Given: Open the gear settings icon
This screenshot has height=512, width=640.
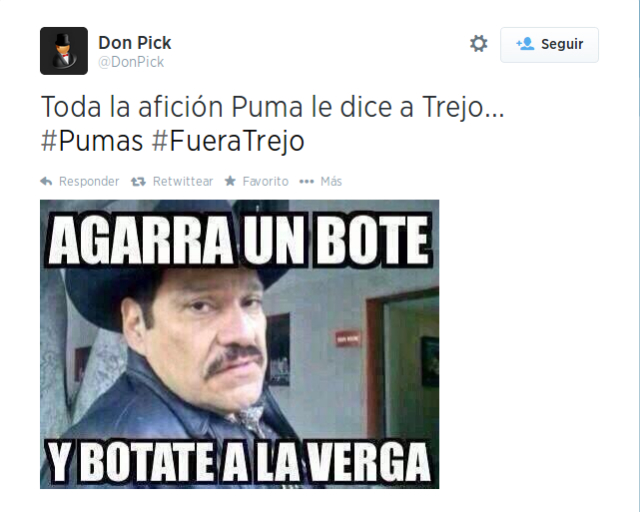Looking at the screenshot, I should coord(478,44).
